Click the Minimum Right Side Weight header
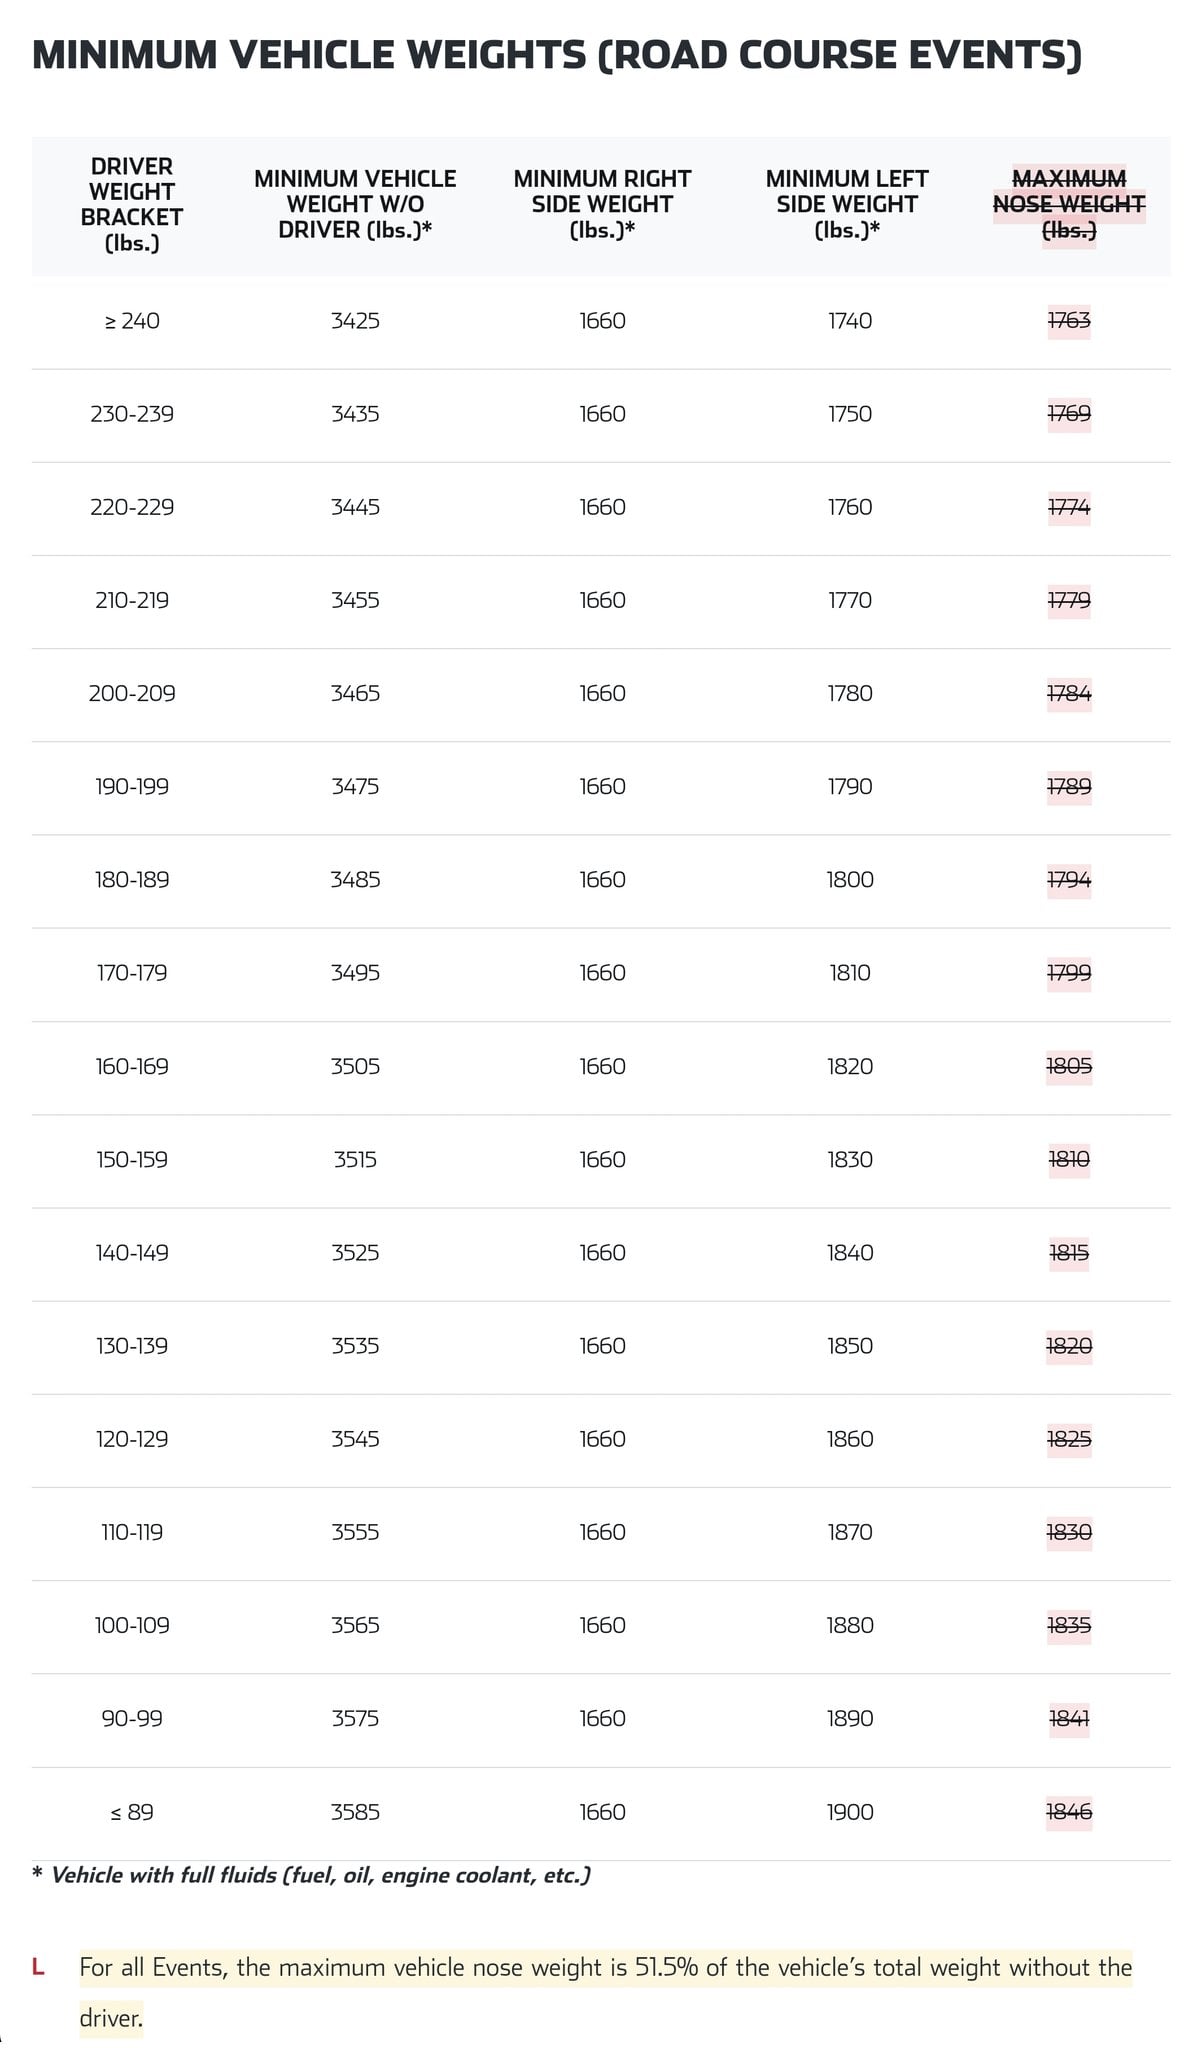 [x=602, y=205]
